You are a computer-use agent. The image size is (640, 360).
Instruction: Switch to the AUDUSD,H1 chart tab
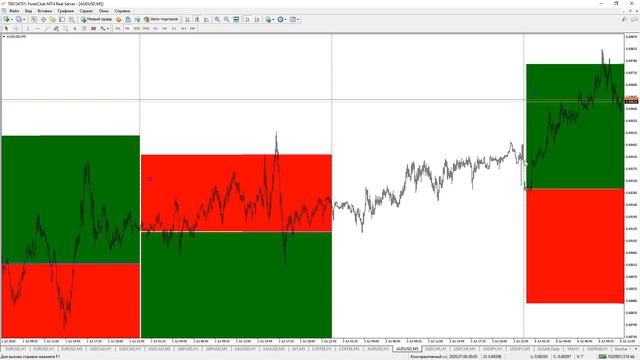[378, 349]
